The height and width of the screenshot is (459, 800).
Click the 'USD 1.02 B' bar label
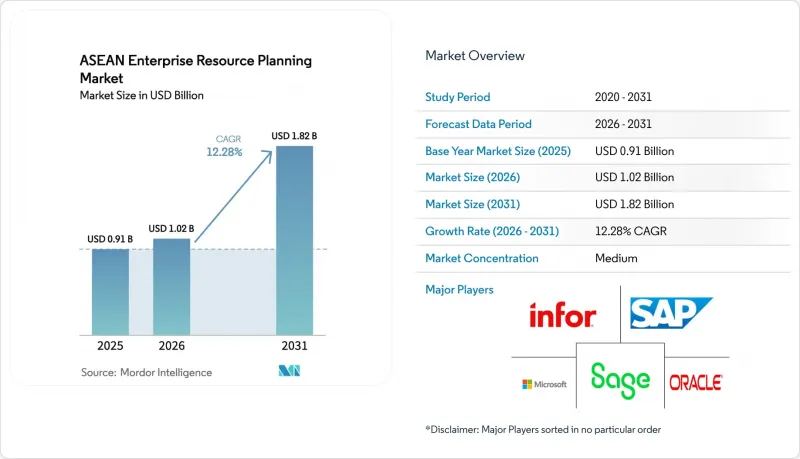pyautogui.click(x=171, y=228)
